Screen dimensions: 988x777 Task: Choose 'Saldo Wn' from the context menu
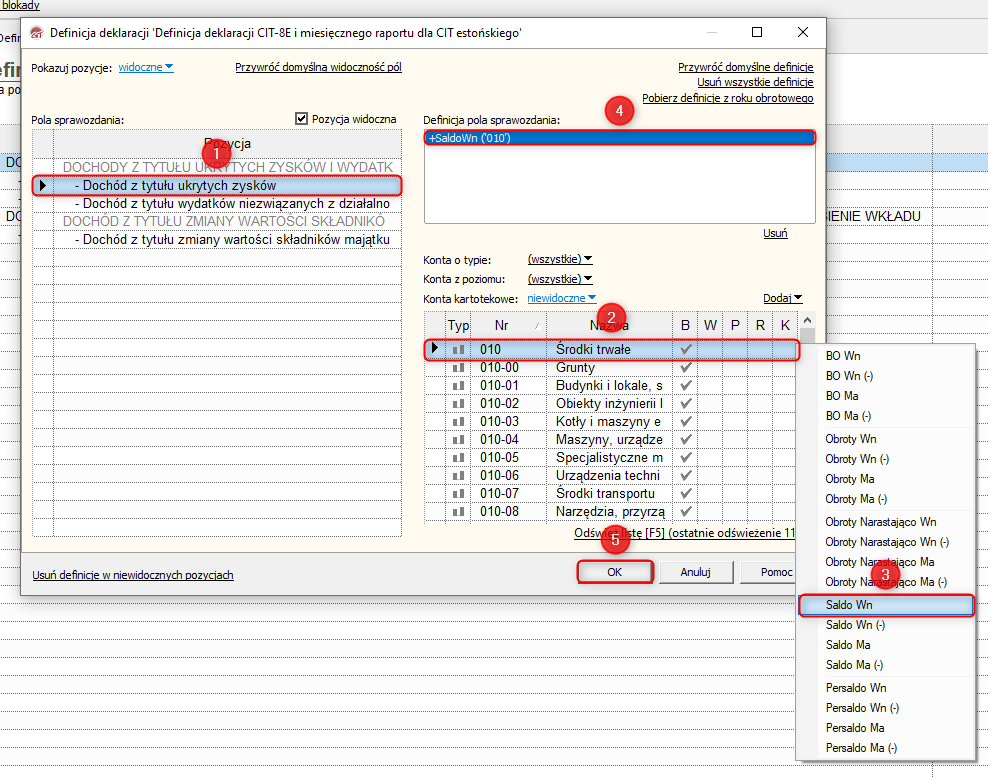[885, 605]
